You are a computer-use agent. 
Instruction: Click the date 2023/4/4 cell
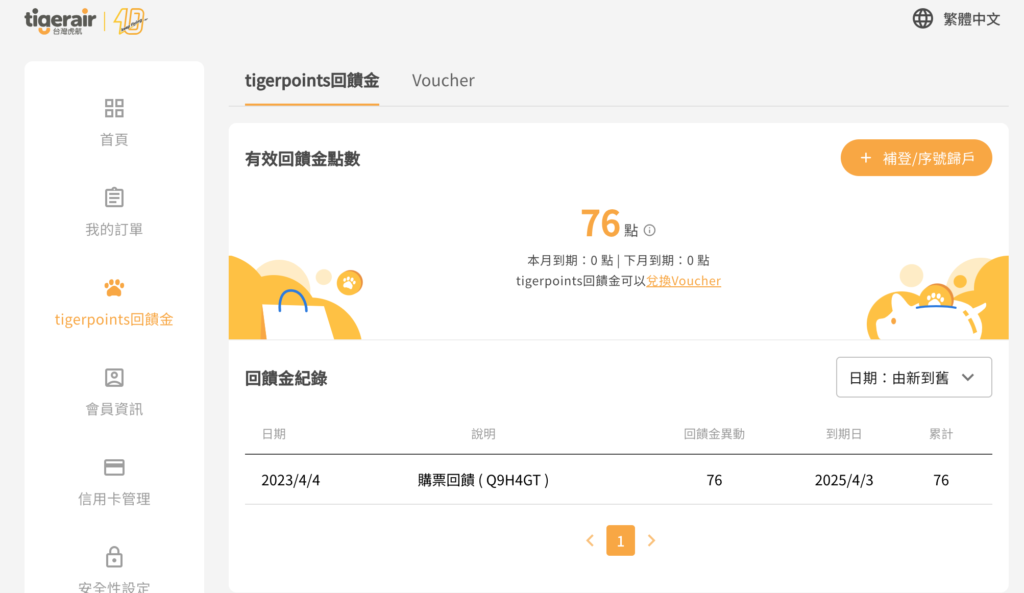(x=291, y=480)
